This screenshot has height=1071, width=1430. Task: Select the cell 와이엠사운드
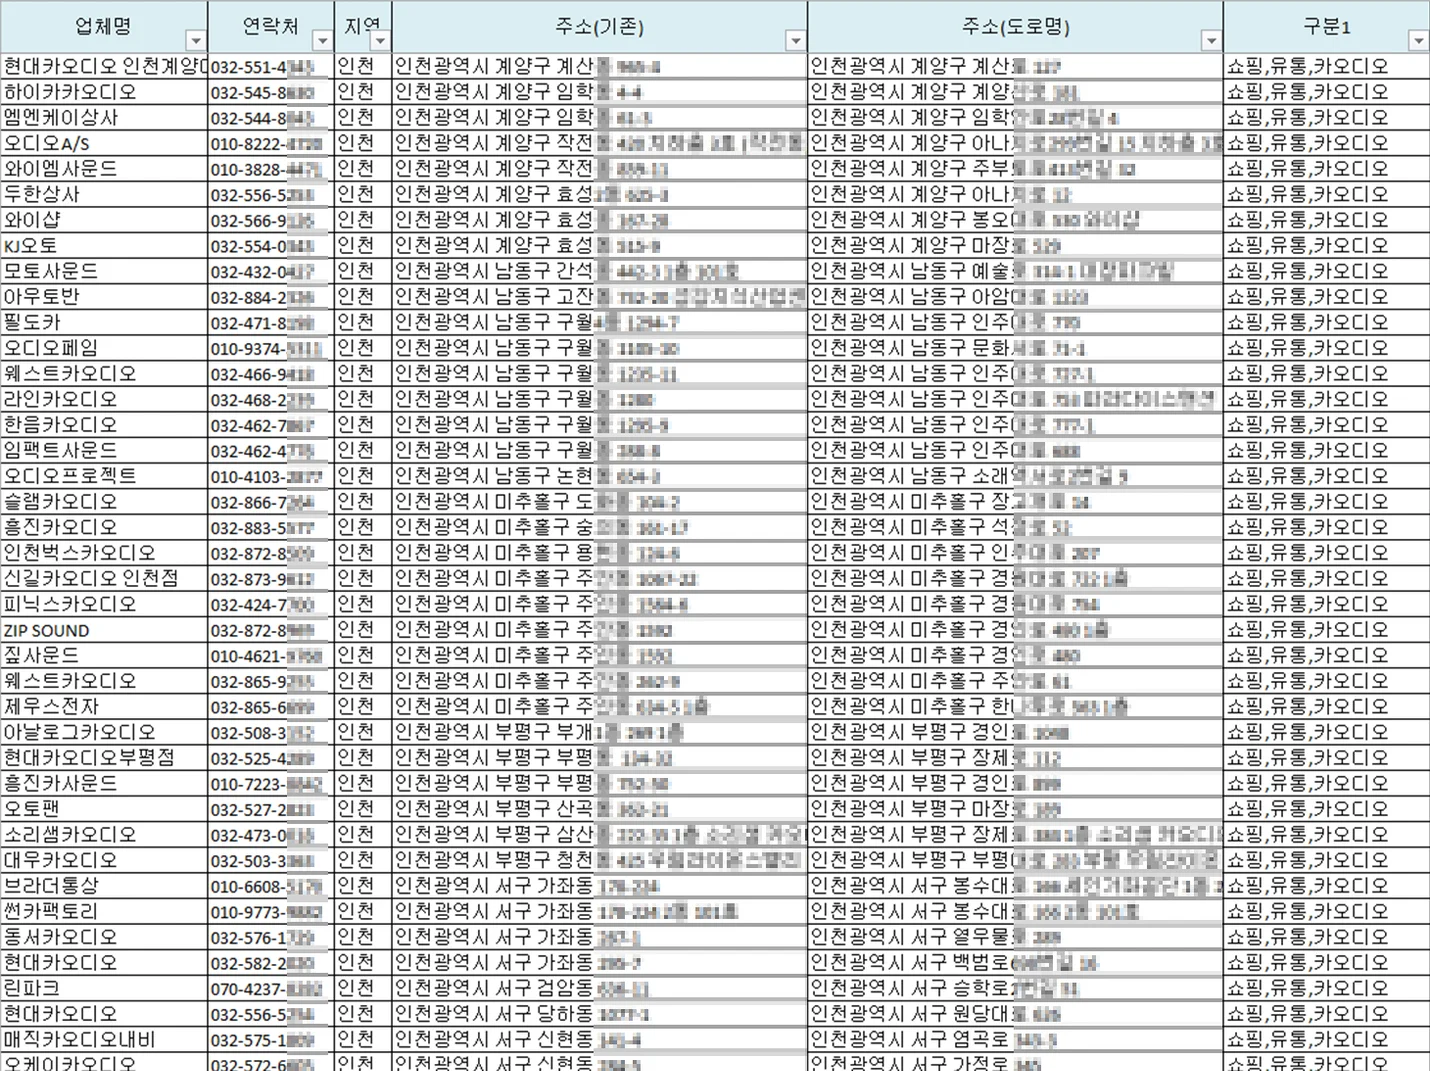click(x=104, y=169)
